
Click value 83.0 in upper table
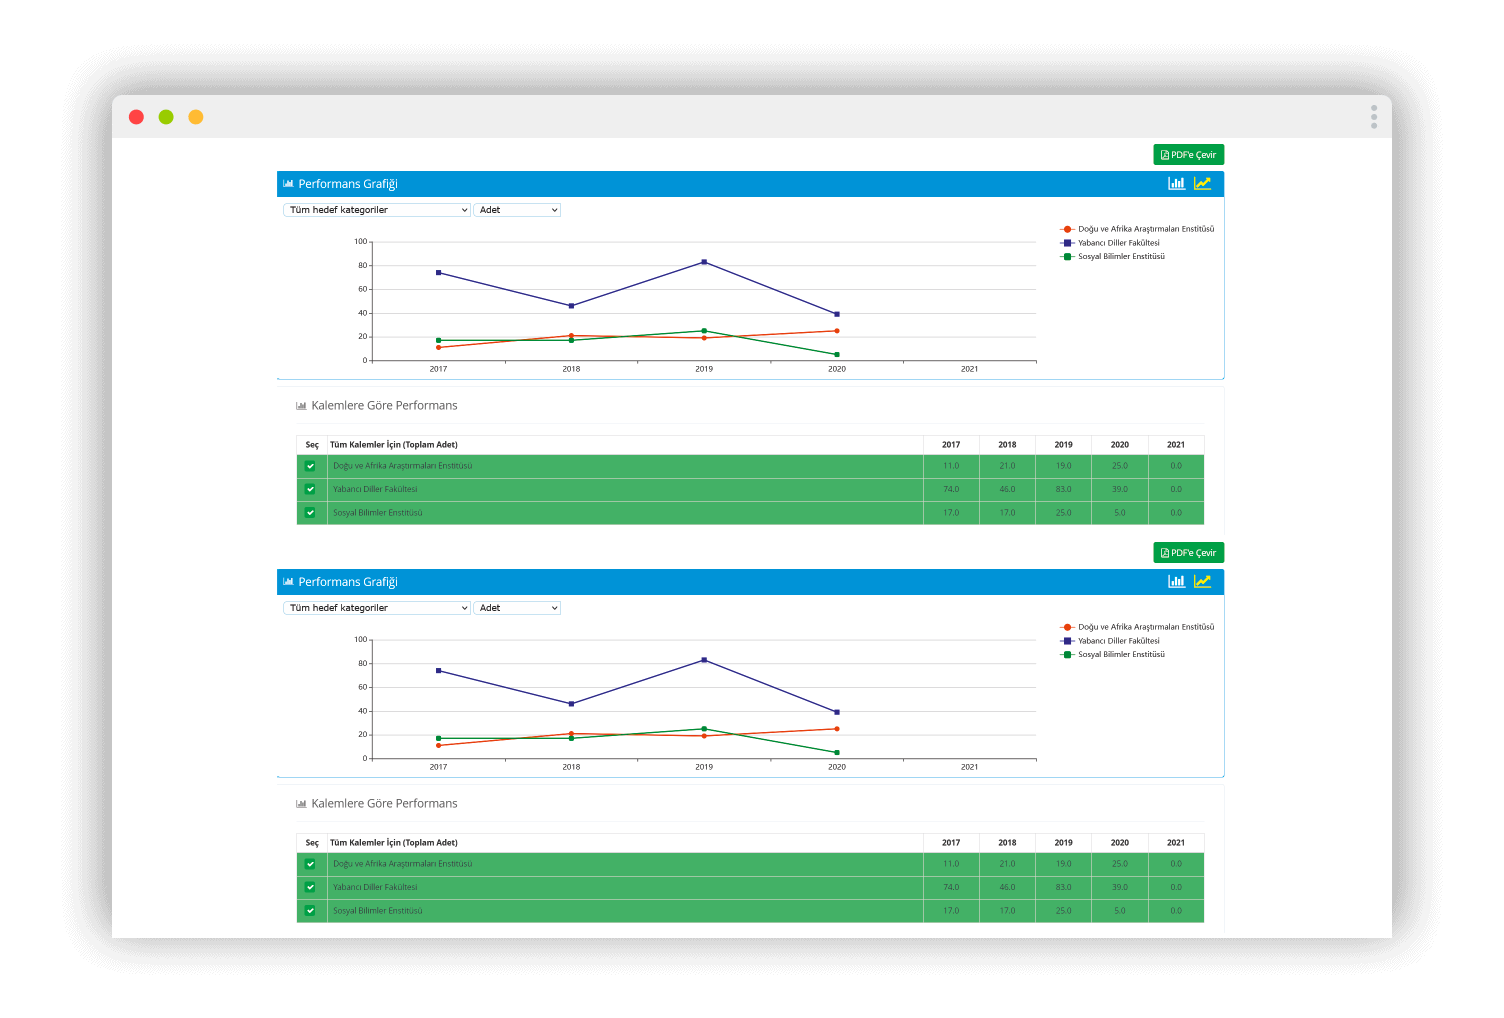click(x=1063, y=490)
